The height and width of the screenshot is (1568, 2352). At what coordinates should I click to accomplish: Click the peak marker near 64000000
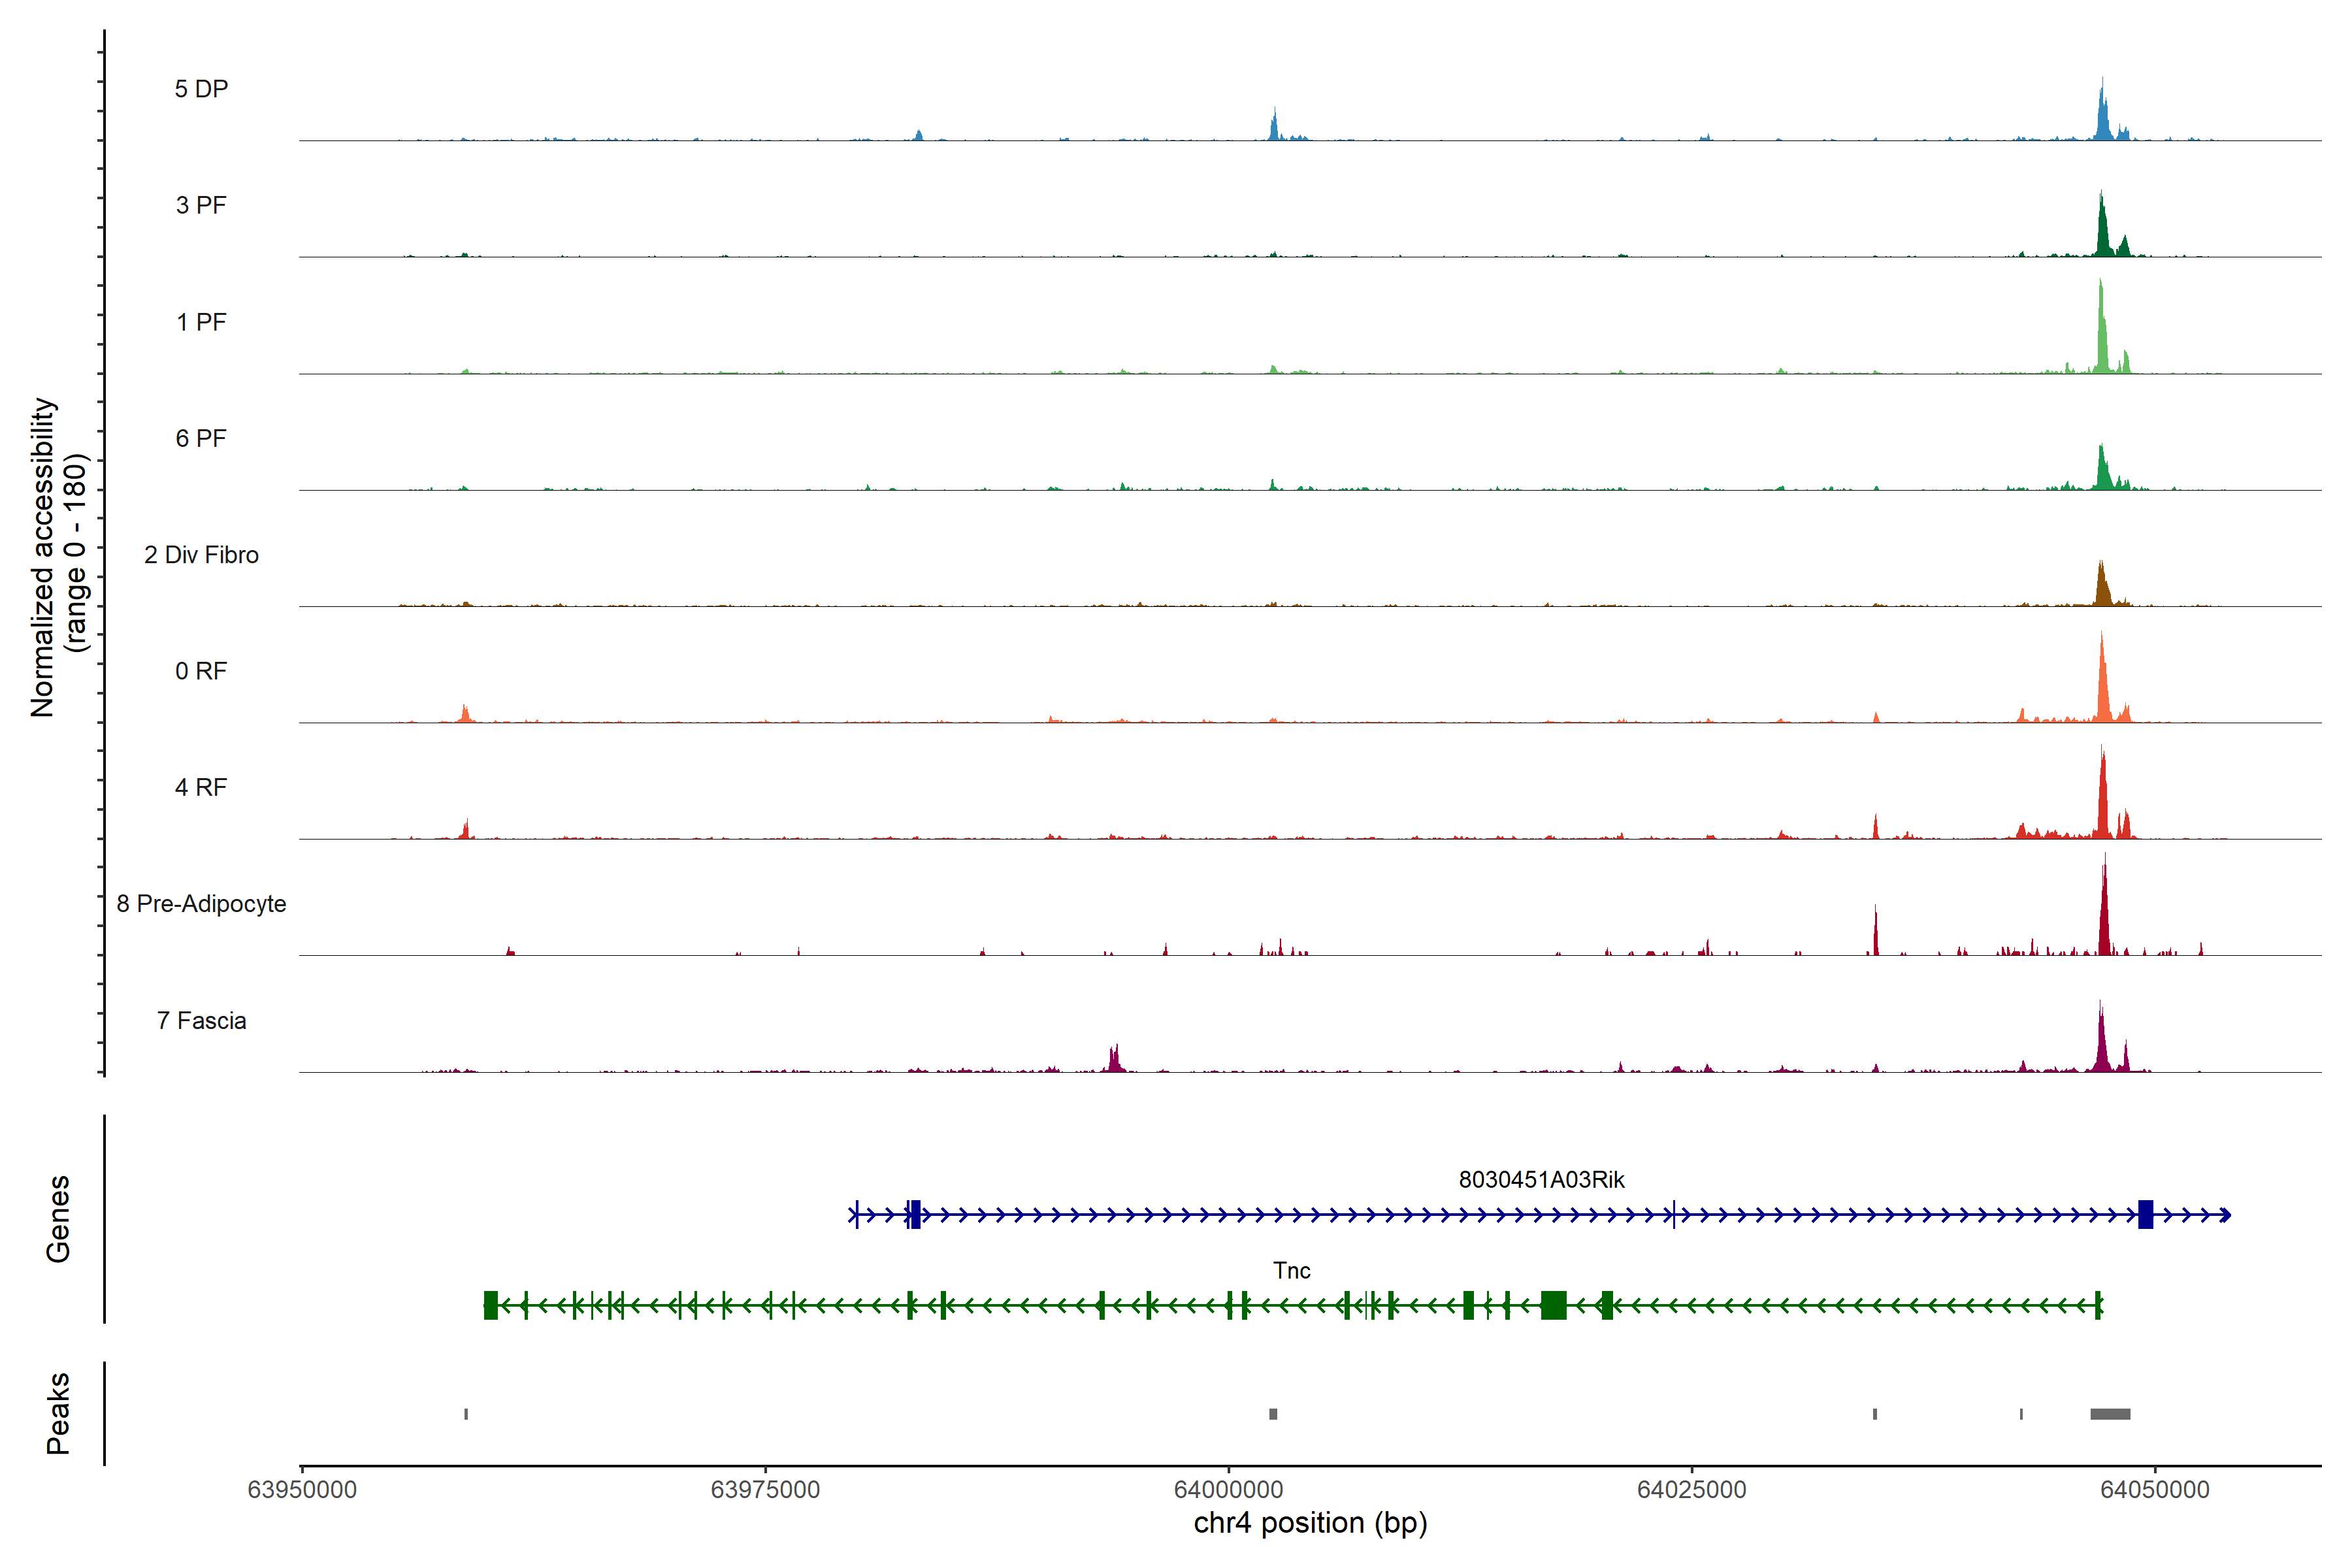[x=1273, y=1413]
